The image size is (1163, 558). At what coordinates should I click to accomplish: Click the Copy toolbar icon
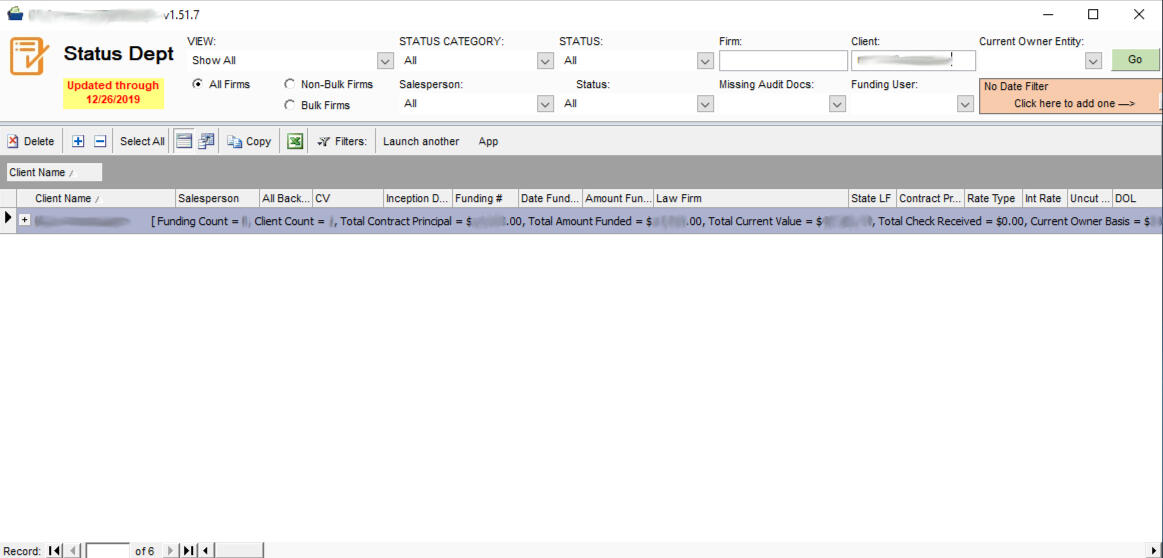(x=235, y=142)
